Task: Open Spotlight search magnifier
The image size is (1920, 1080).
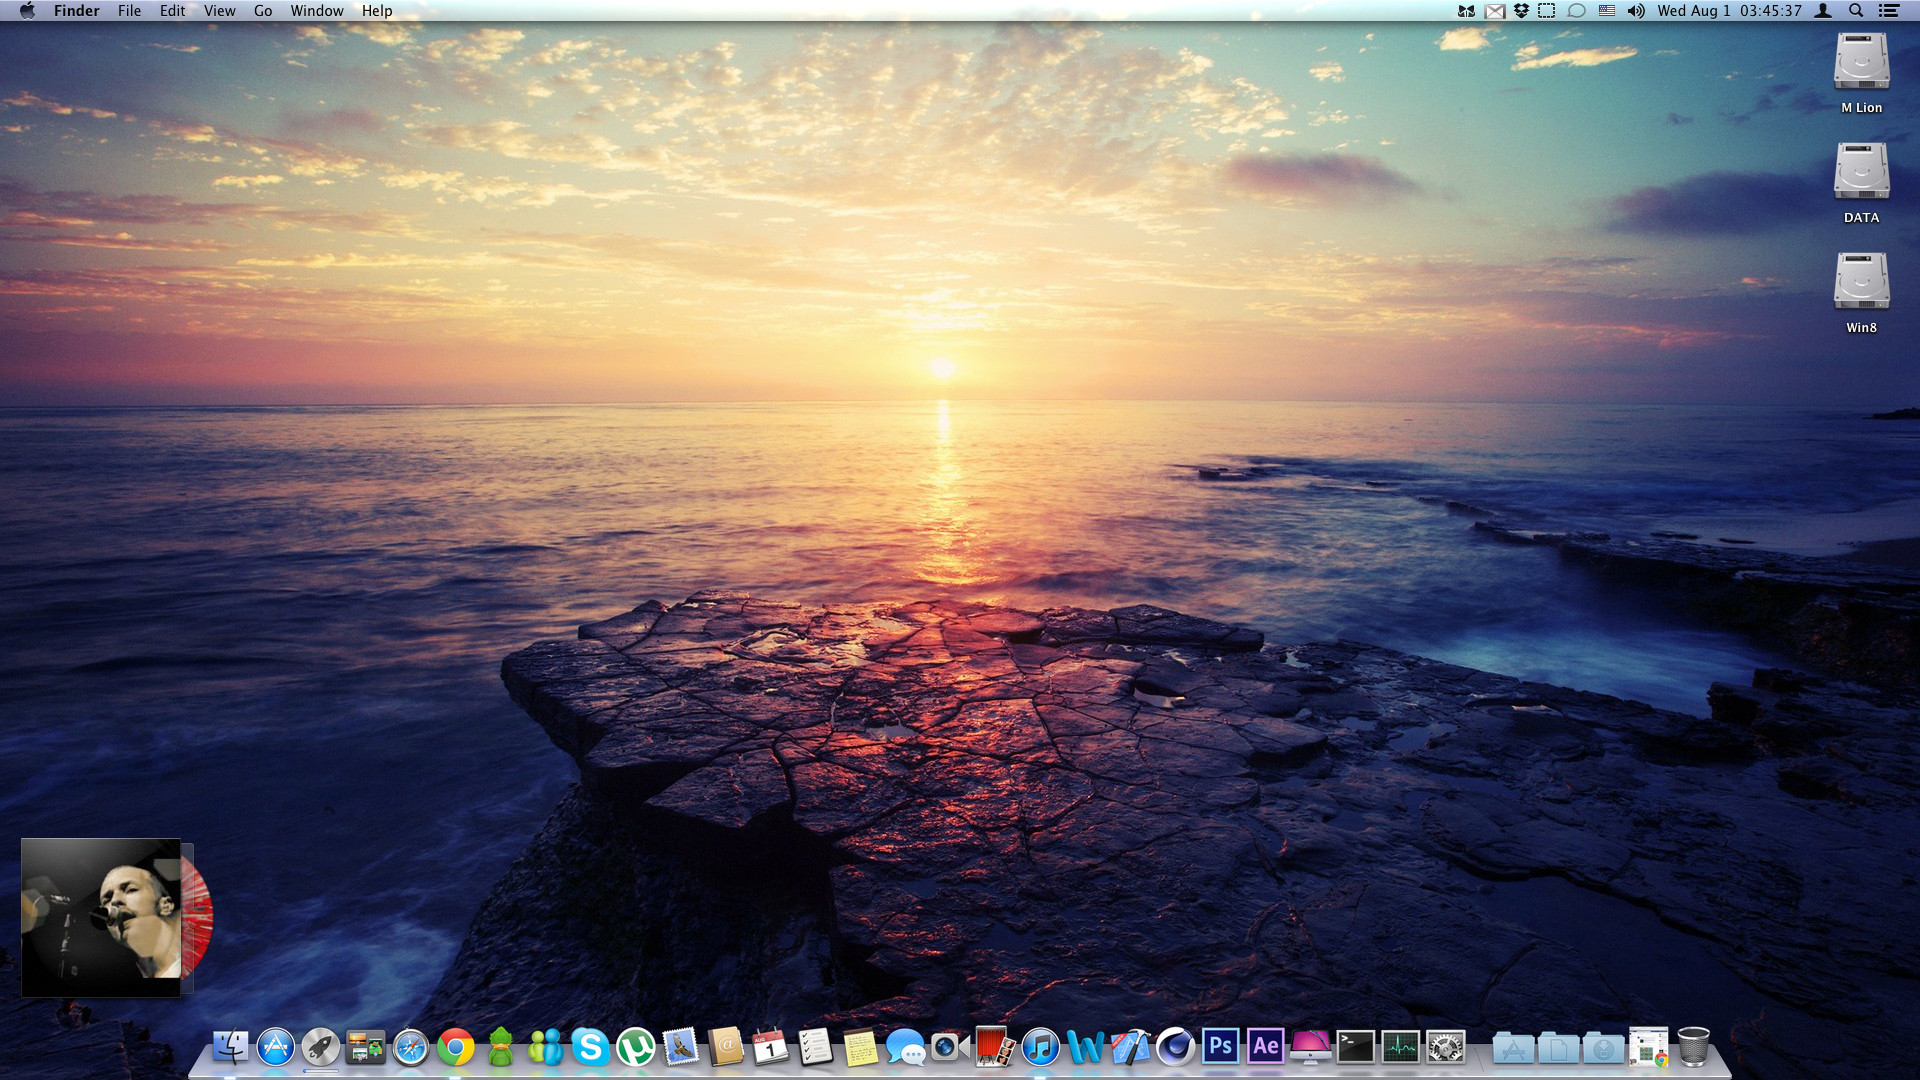Action: [1856, 11]
